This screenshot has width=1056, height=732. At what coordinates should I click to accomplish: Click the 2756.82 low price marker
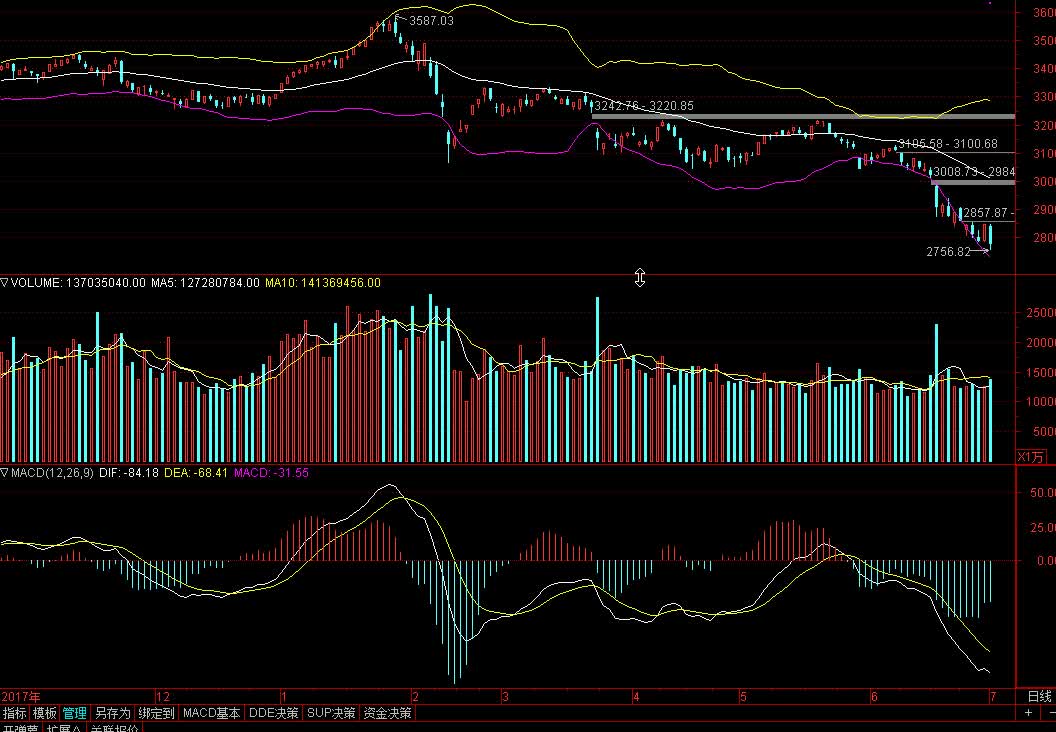949,253
